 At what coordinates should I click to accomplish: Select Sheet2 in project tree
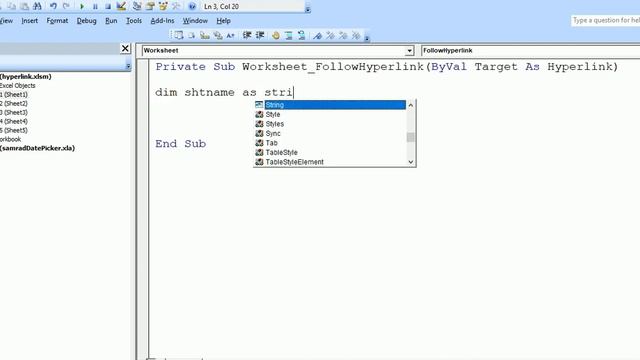(x=14, y=103)
